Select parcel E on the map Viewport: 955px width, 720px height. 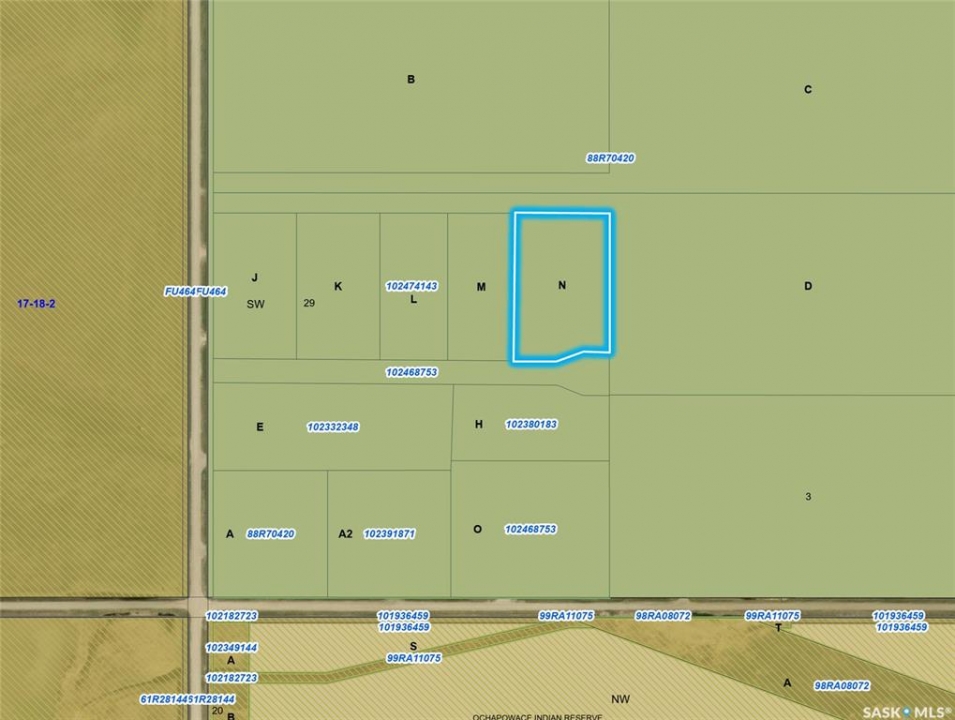260,427
